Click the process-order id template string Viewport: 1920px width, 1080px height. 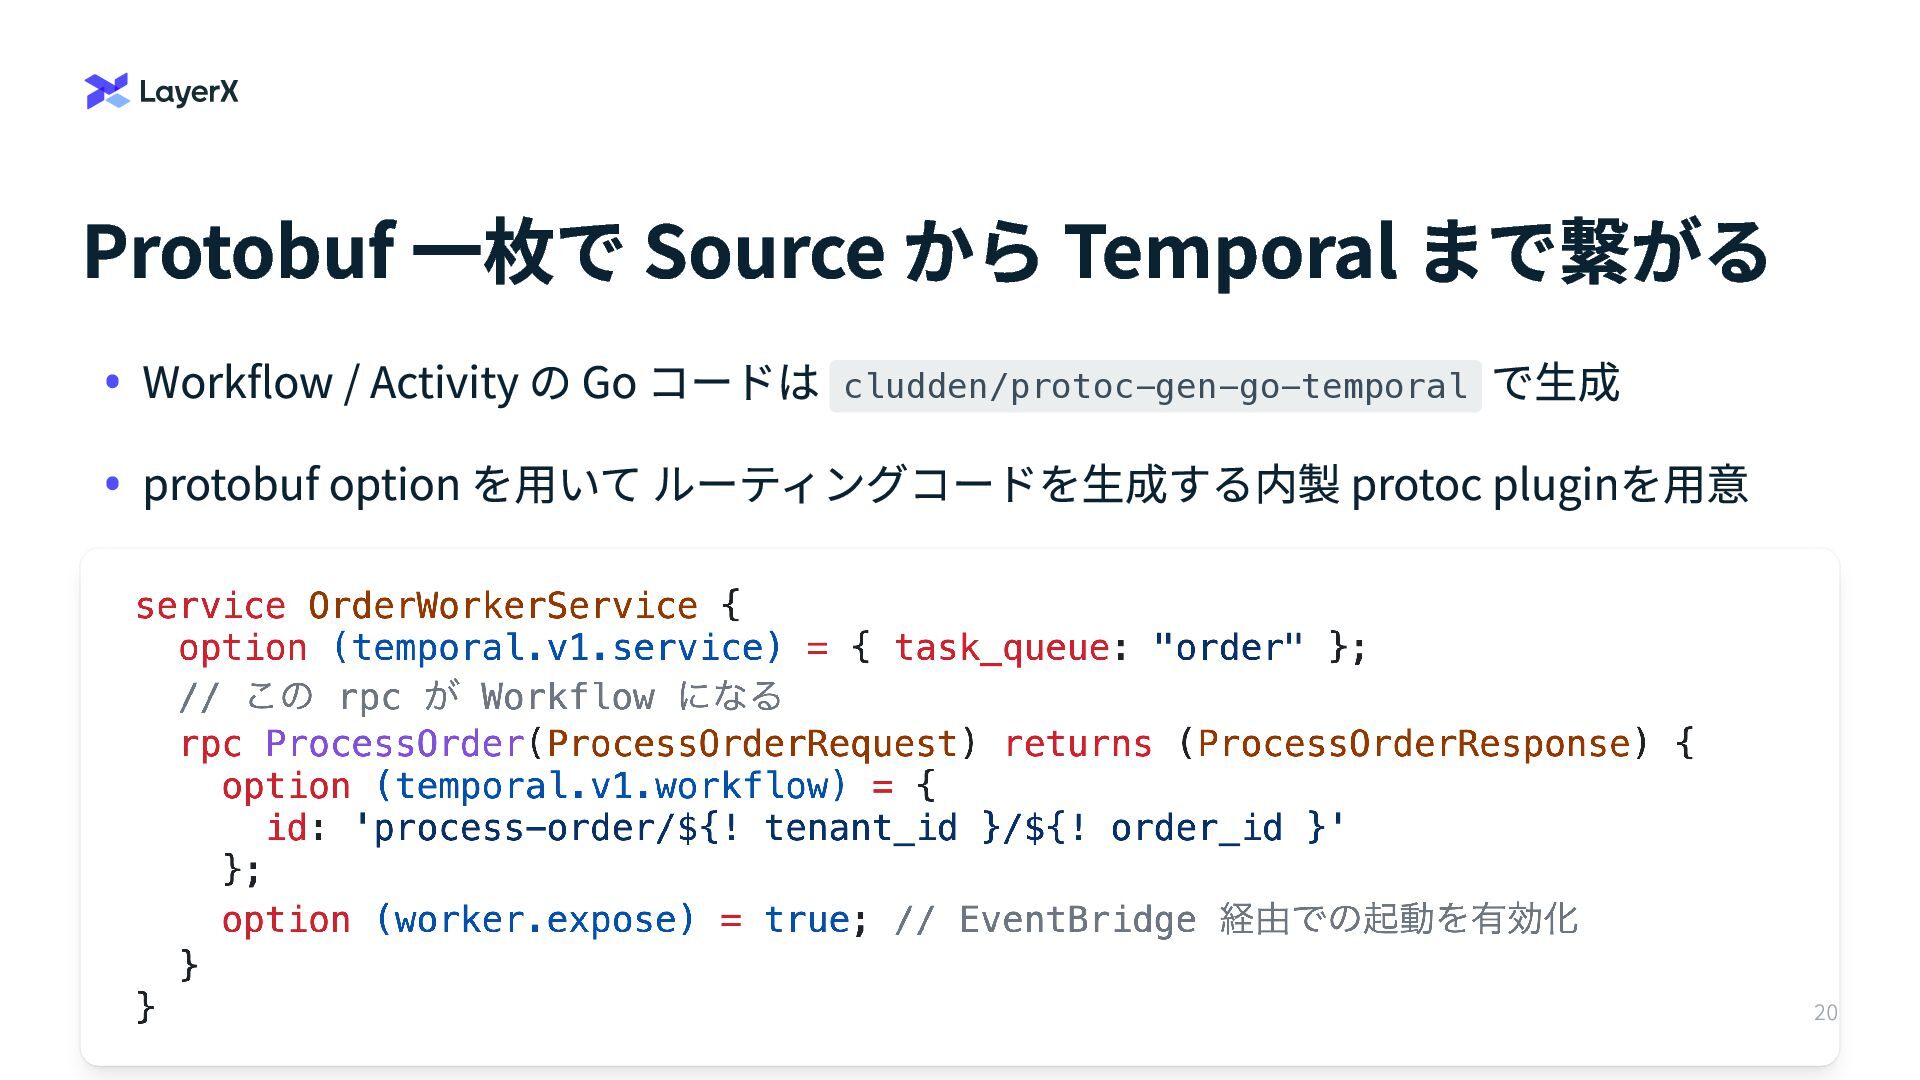(x=850, y=827)
